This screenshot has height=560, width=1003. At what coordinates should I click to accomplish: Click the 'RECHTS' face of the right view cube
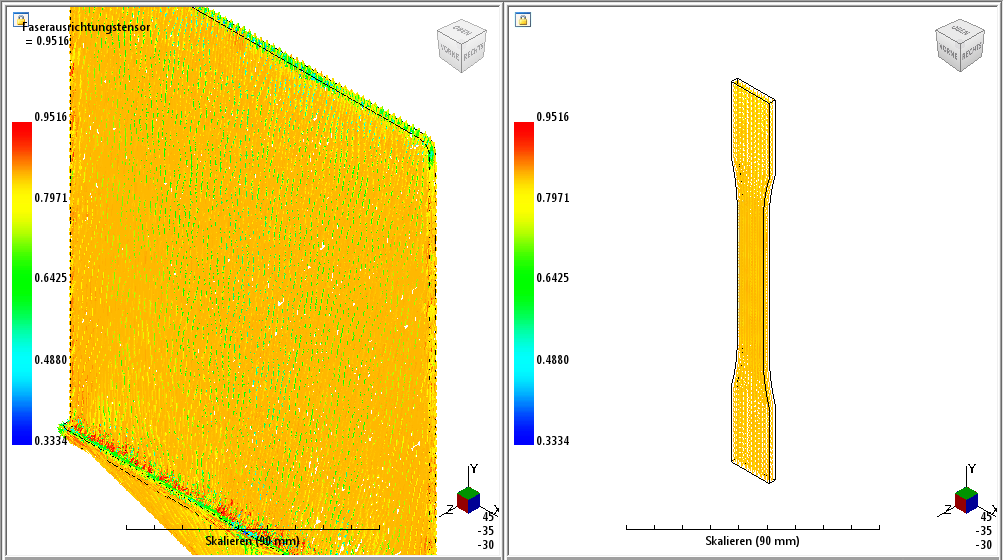click(x=971, y=53)
